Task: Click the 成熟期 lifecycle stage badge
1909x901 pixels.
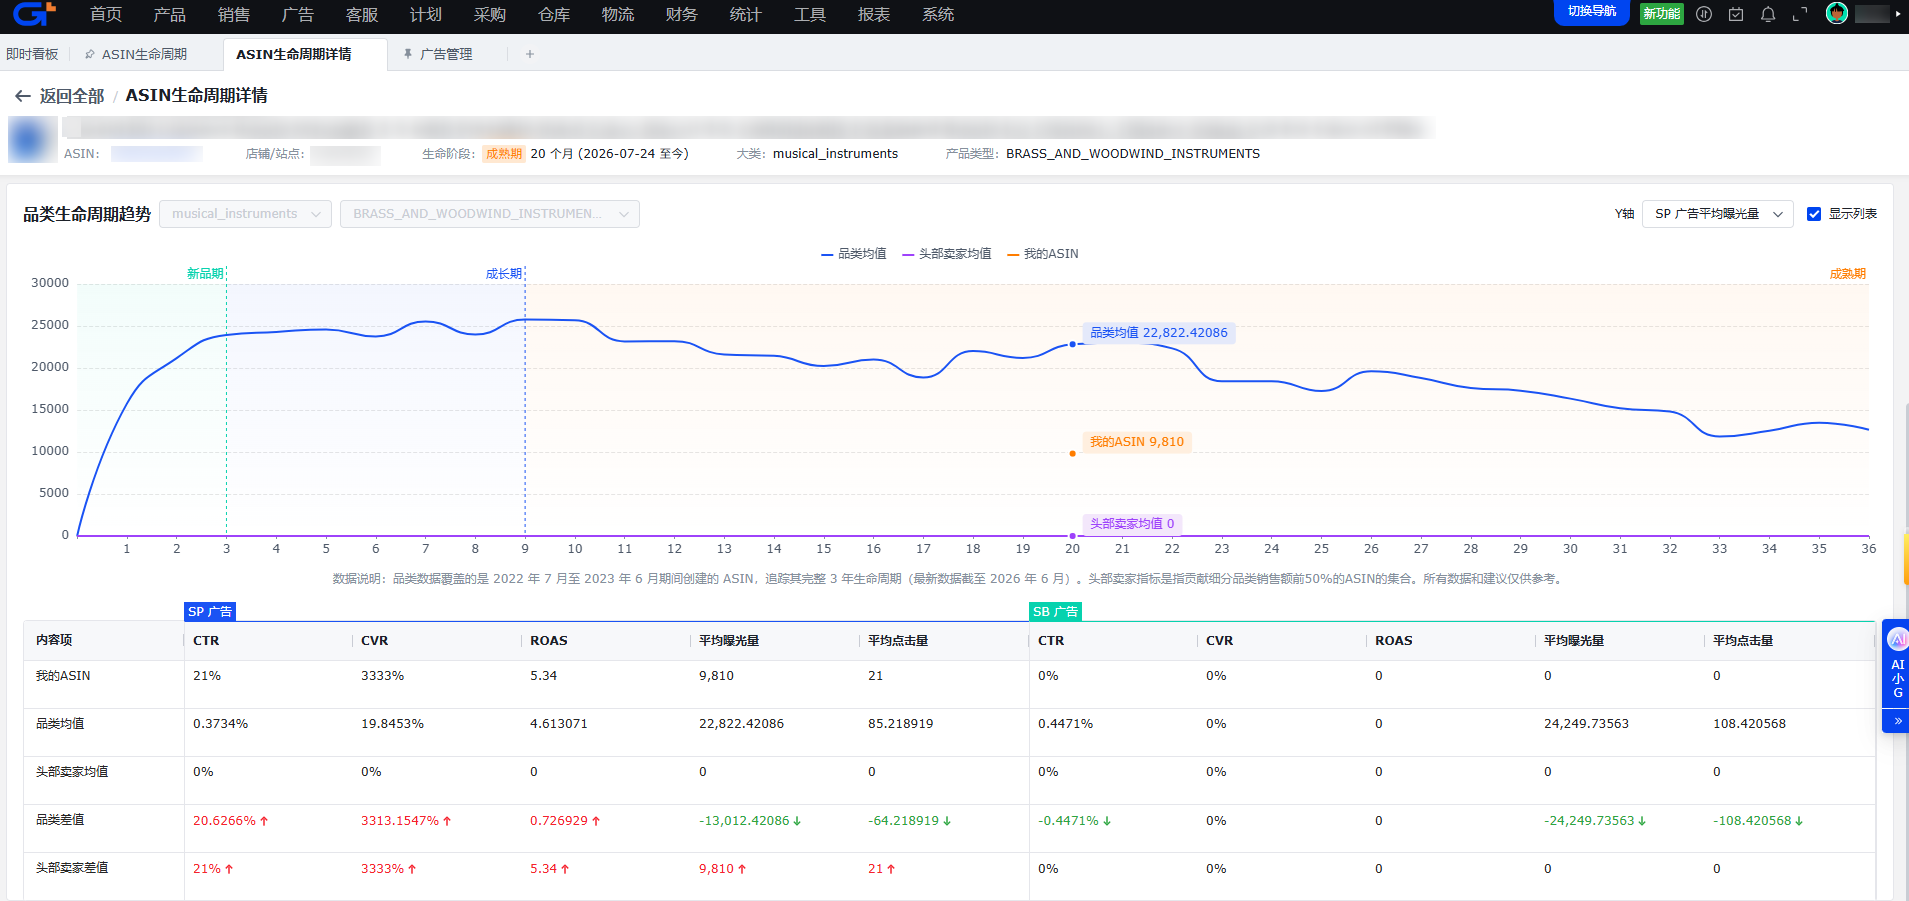Action: 504,154
